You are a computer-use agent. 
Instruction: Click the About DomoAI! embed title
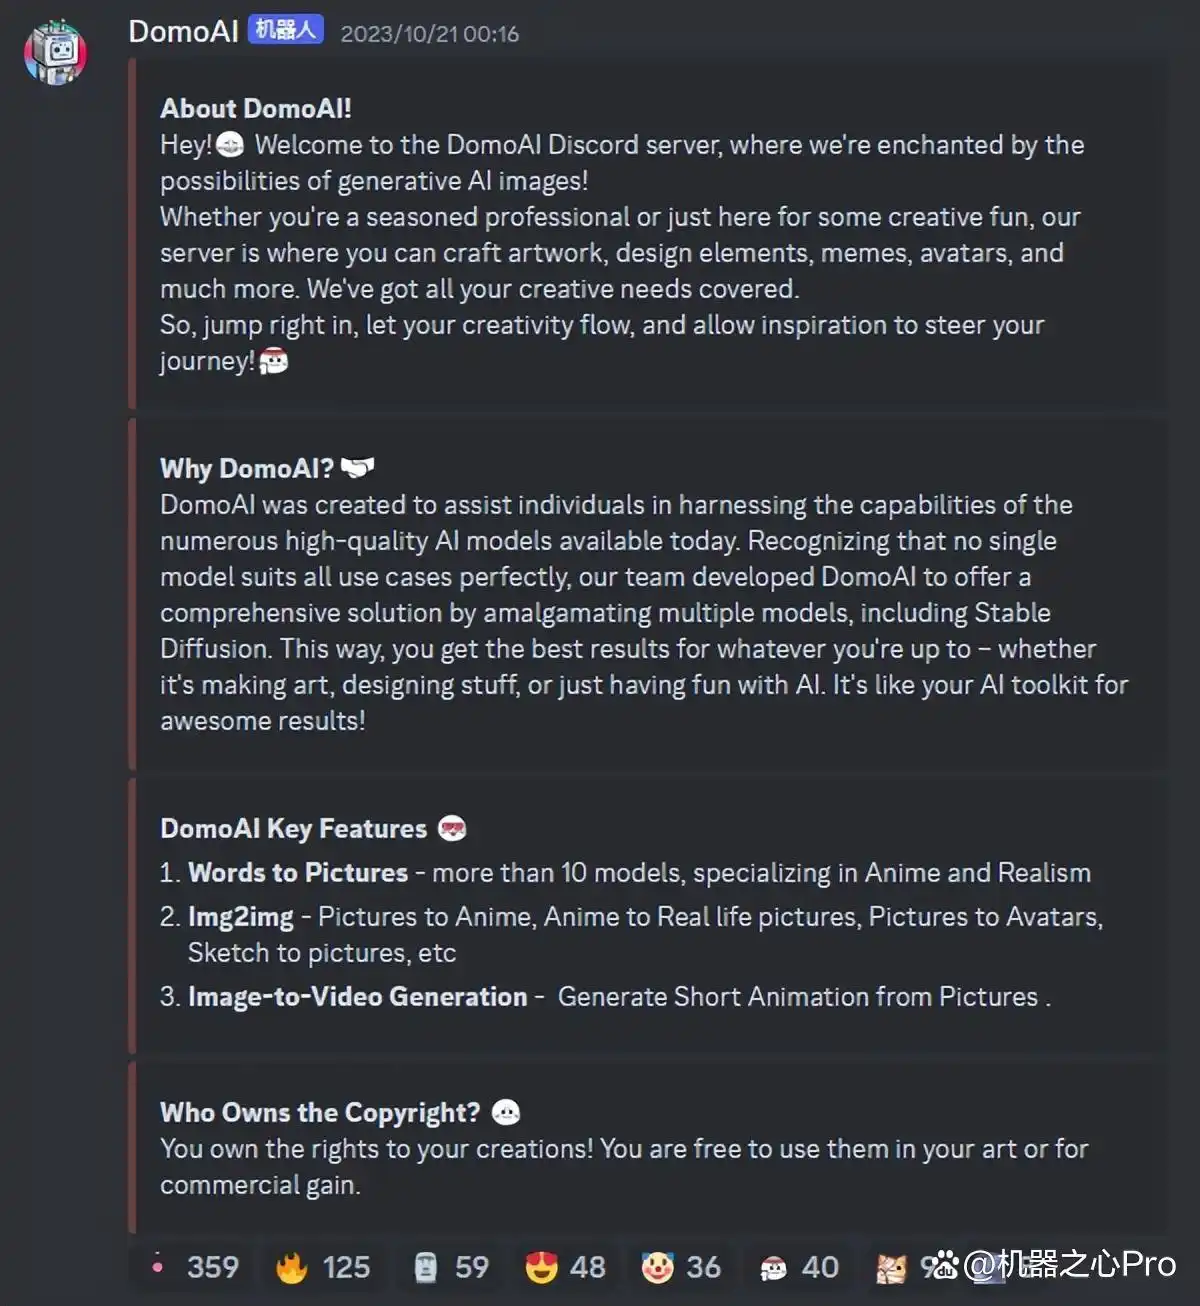[x=256, y=108]
